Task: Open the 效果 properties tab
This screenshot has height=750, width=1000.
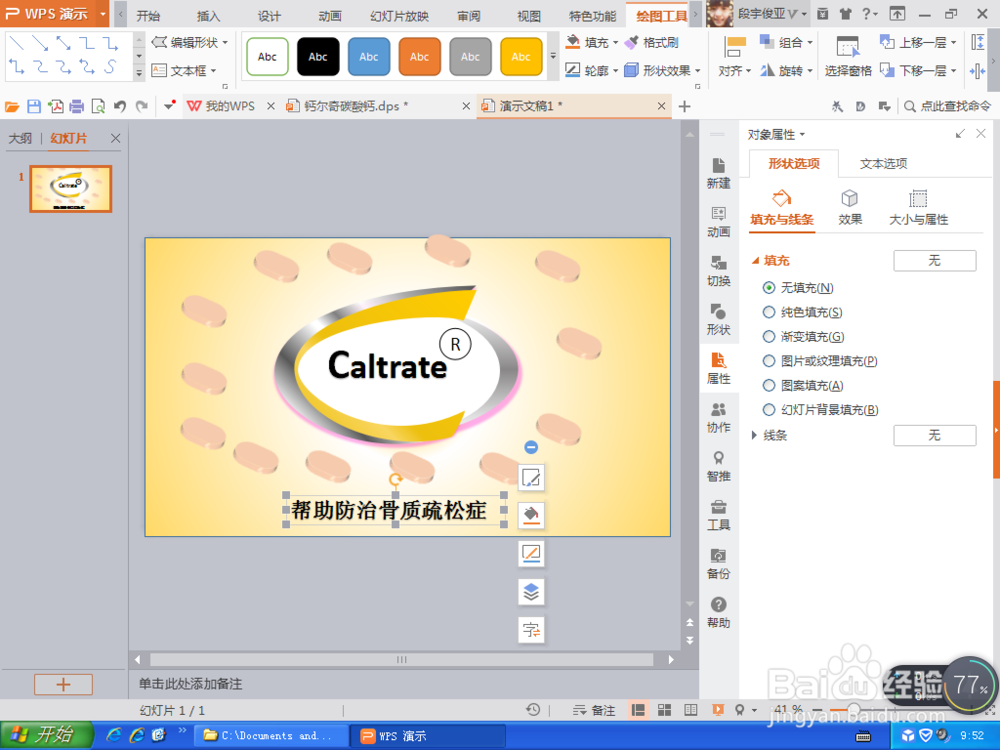Action: coord(849,207)
